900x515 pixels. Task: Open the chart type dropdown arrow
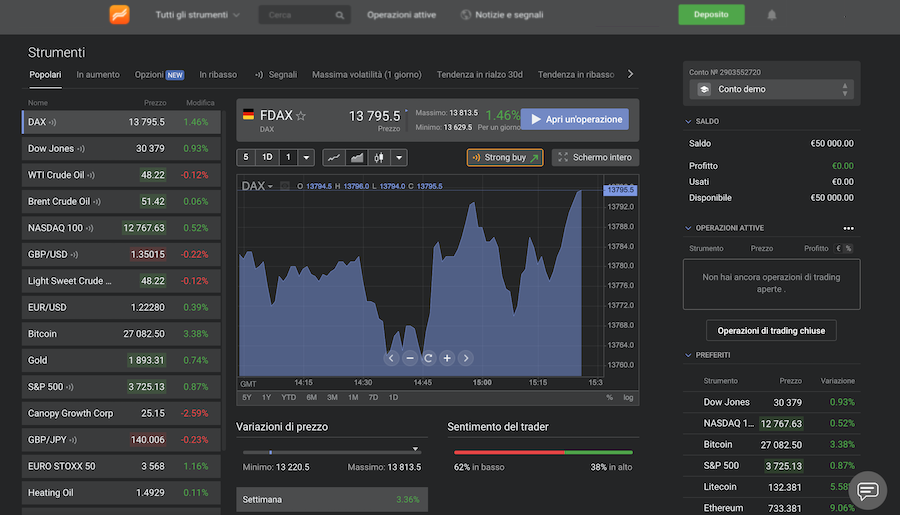[399, 157]
